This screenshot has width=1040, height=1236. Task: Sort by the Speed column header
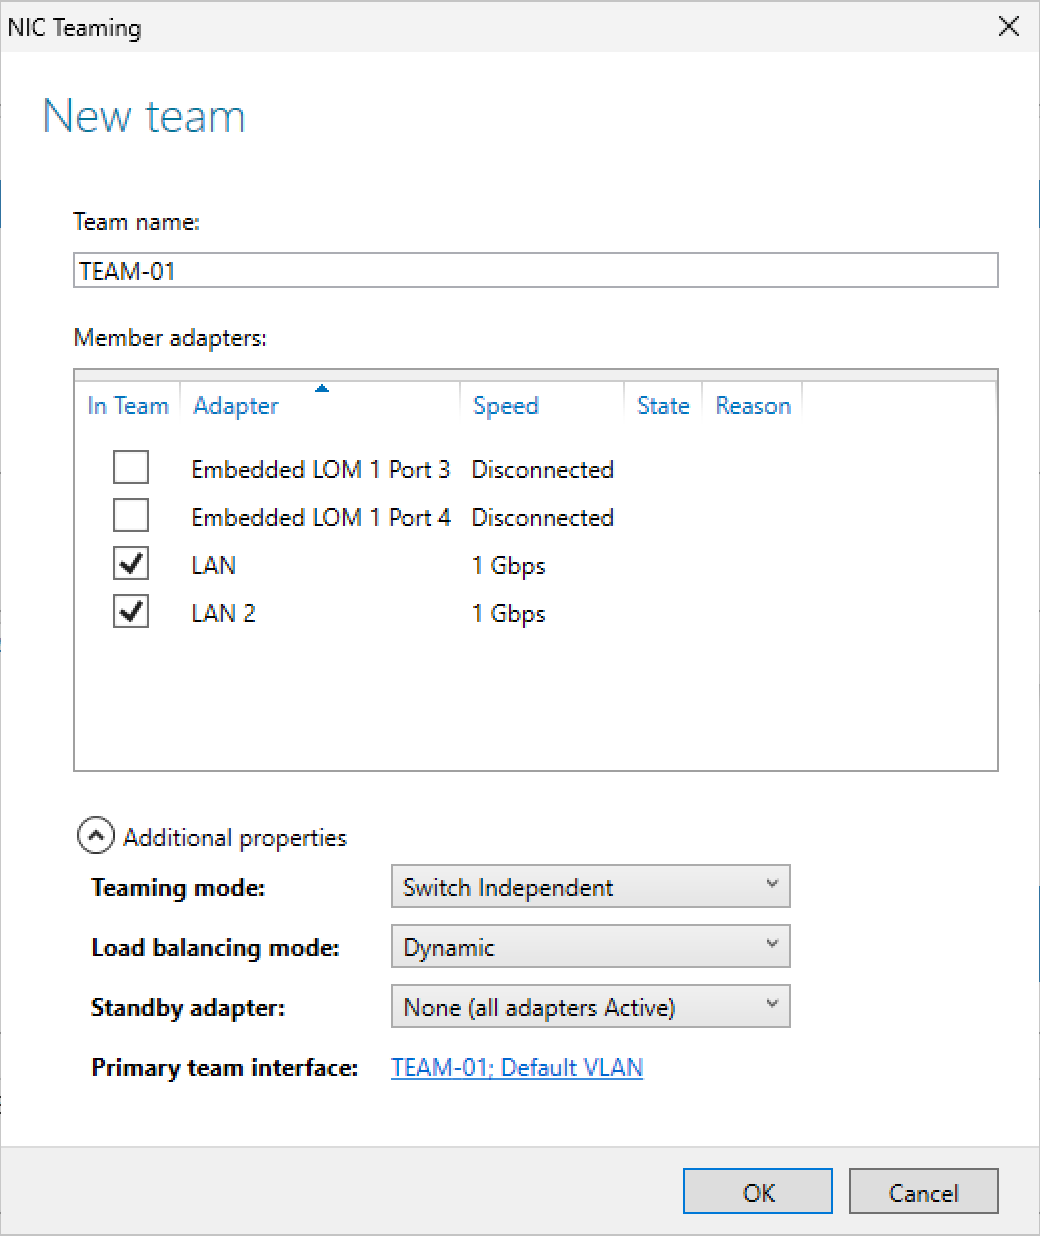(x=506, y=406)
